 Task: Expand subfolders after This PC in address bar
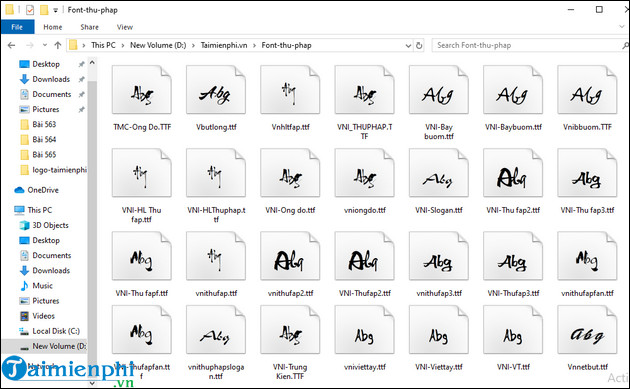point(123,45)
